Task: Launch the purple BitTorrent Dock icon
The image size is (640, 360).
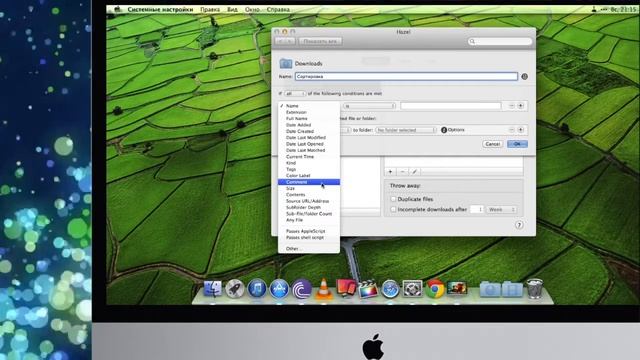Action: coord(301,289)
